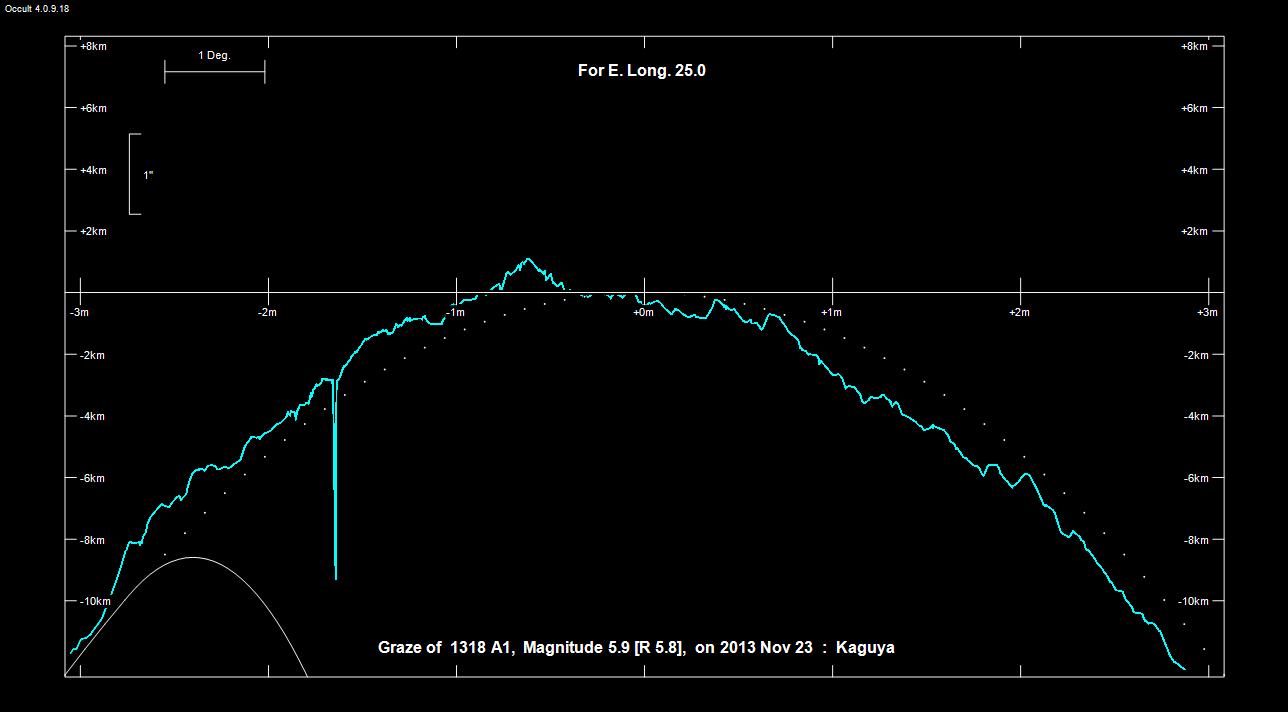1288x712 pixels.
Task: Click the graze caption text at bottom
Action: [x=636, y=648]
